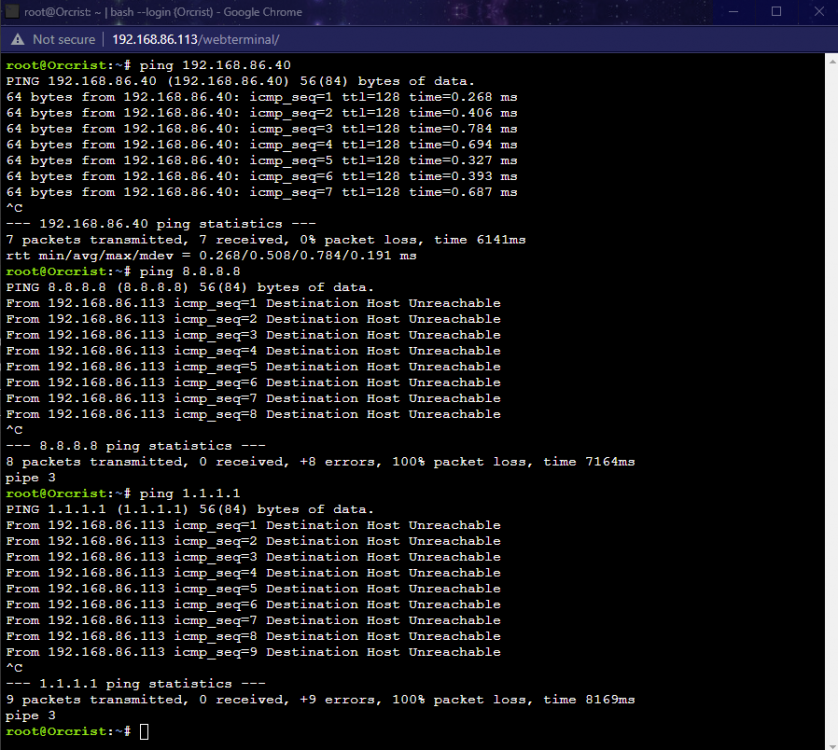Click the 'ping 1.1.1.1' command text
The width and height of the screenshot is (838, 750).
190,493
